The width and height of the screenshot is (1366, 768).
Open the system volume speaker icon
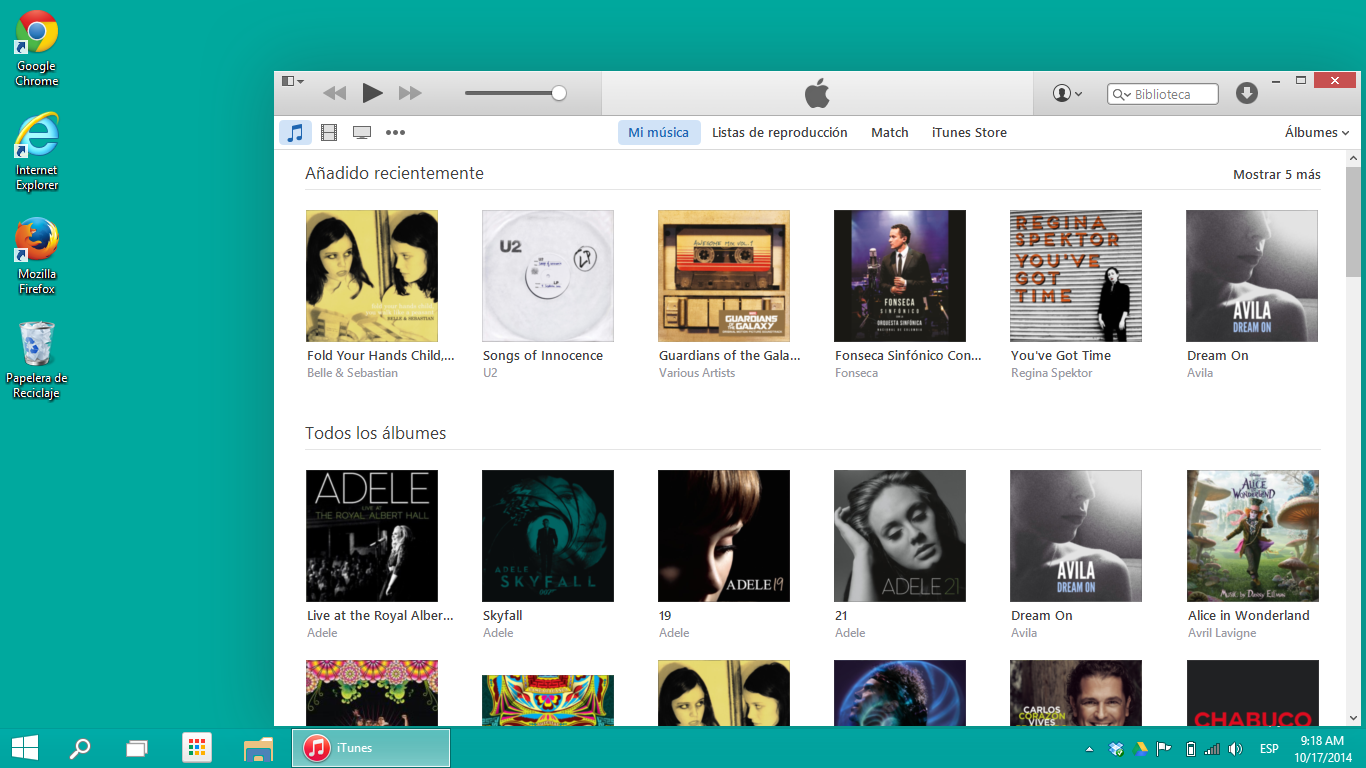click(x=1236, y=749)
